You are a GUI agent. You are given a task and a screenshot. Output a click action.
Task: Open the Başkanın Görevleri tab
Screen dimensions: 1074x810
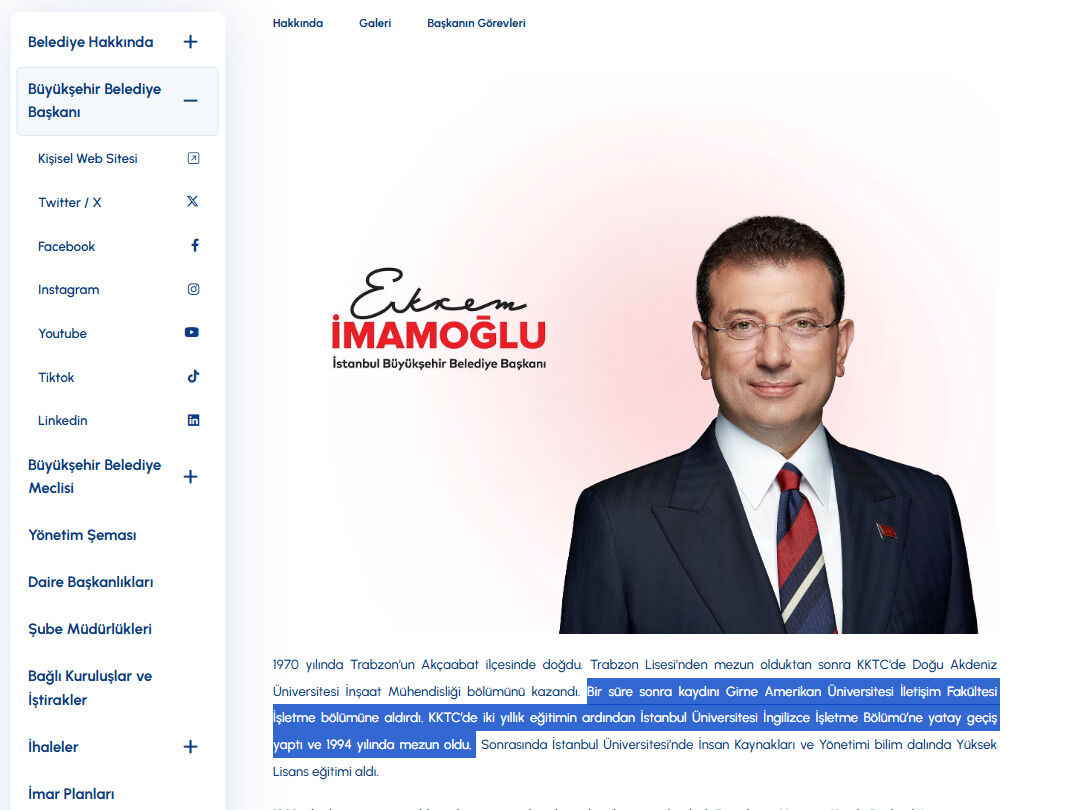[x=478, y=22]
